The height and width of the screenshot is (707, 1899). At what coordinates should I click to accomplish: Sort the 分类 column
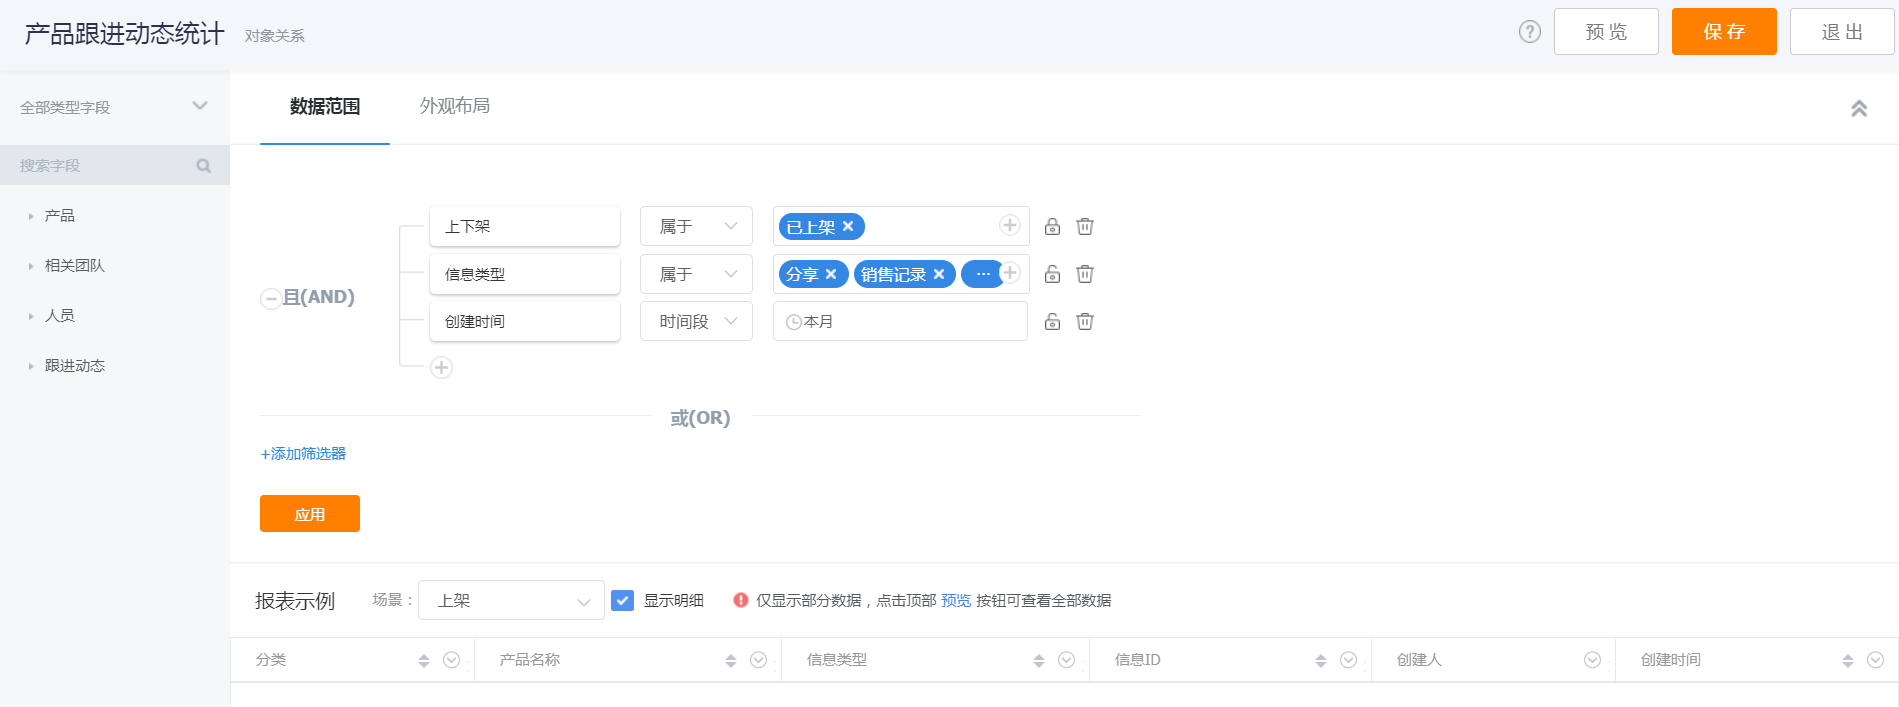pyautogui.click(x=424, y=661)
